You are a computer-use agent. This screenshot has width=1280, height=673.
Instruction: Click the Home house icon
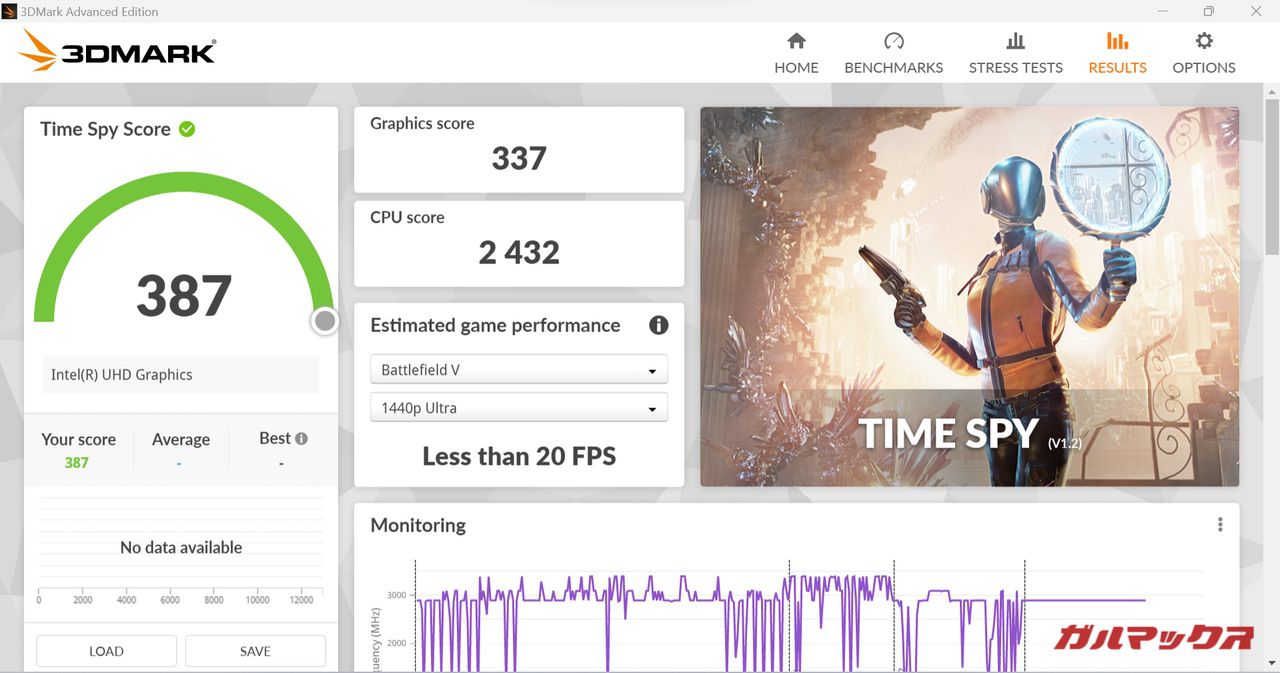coord(796,41)
